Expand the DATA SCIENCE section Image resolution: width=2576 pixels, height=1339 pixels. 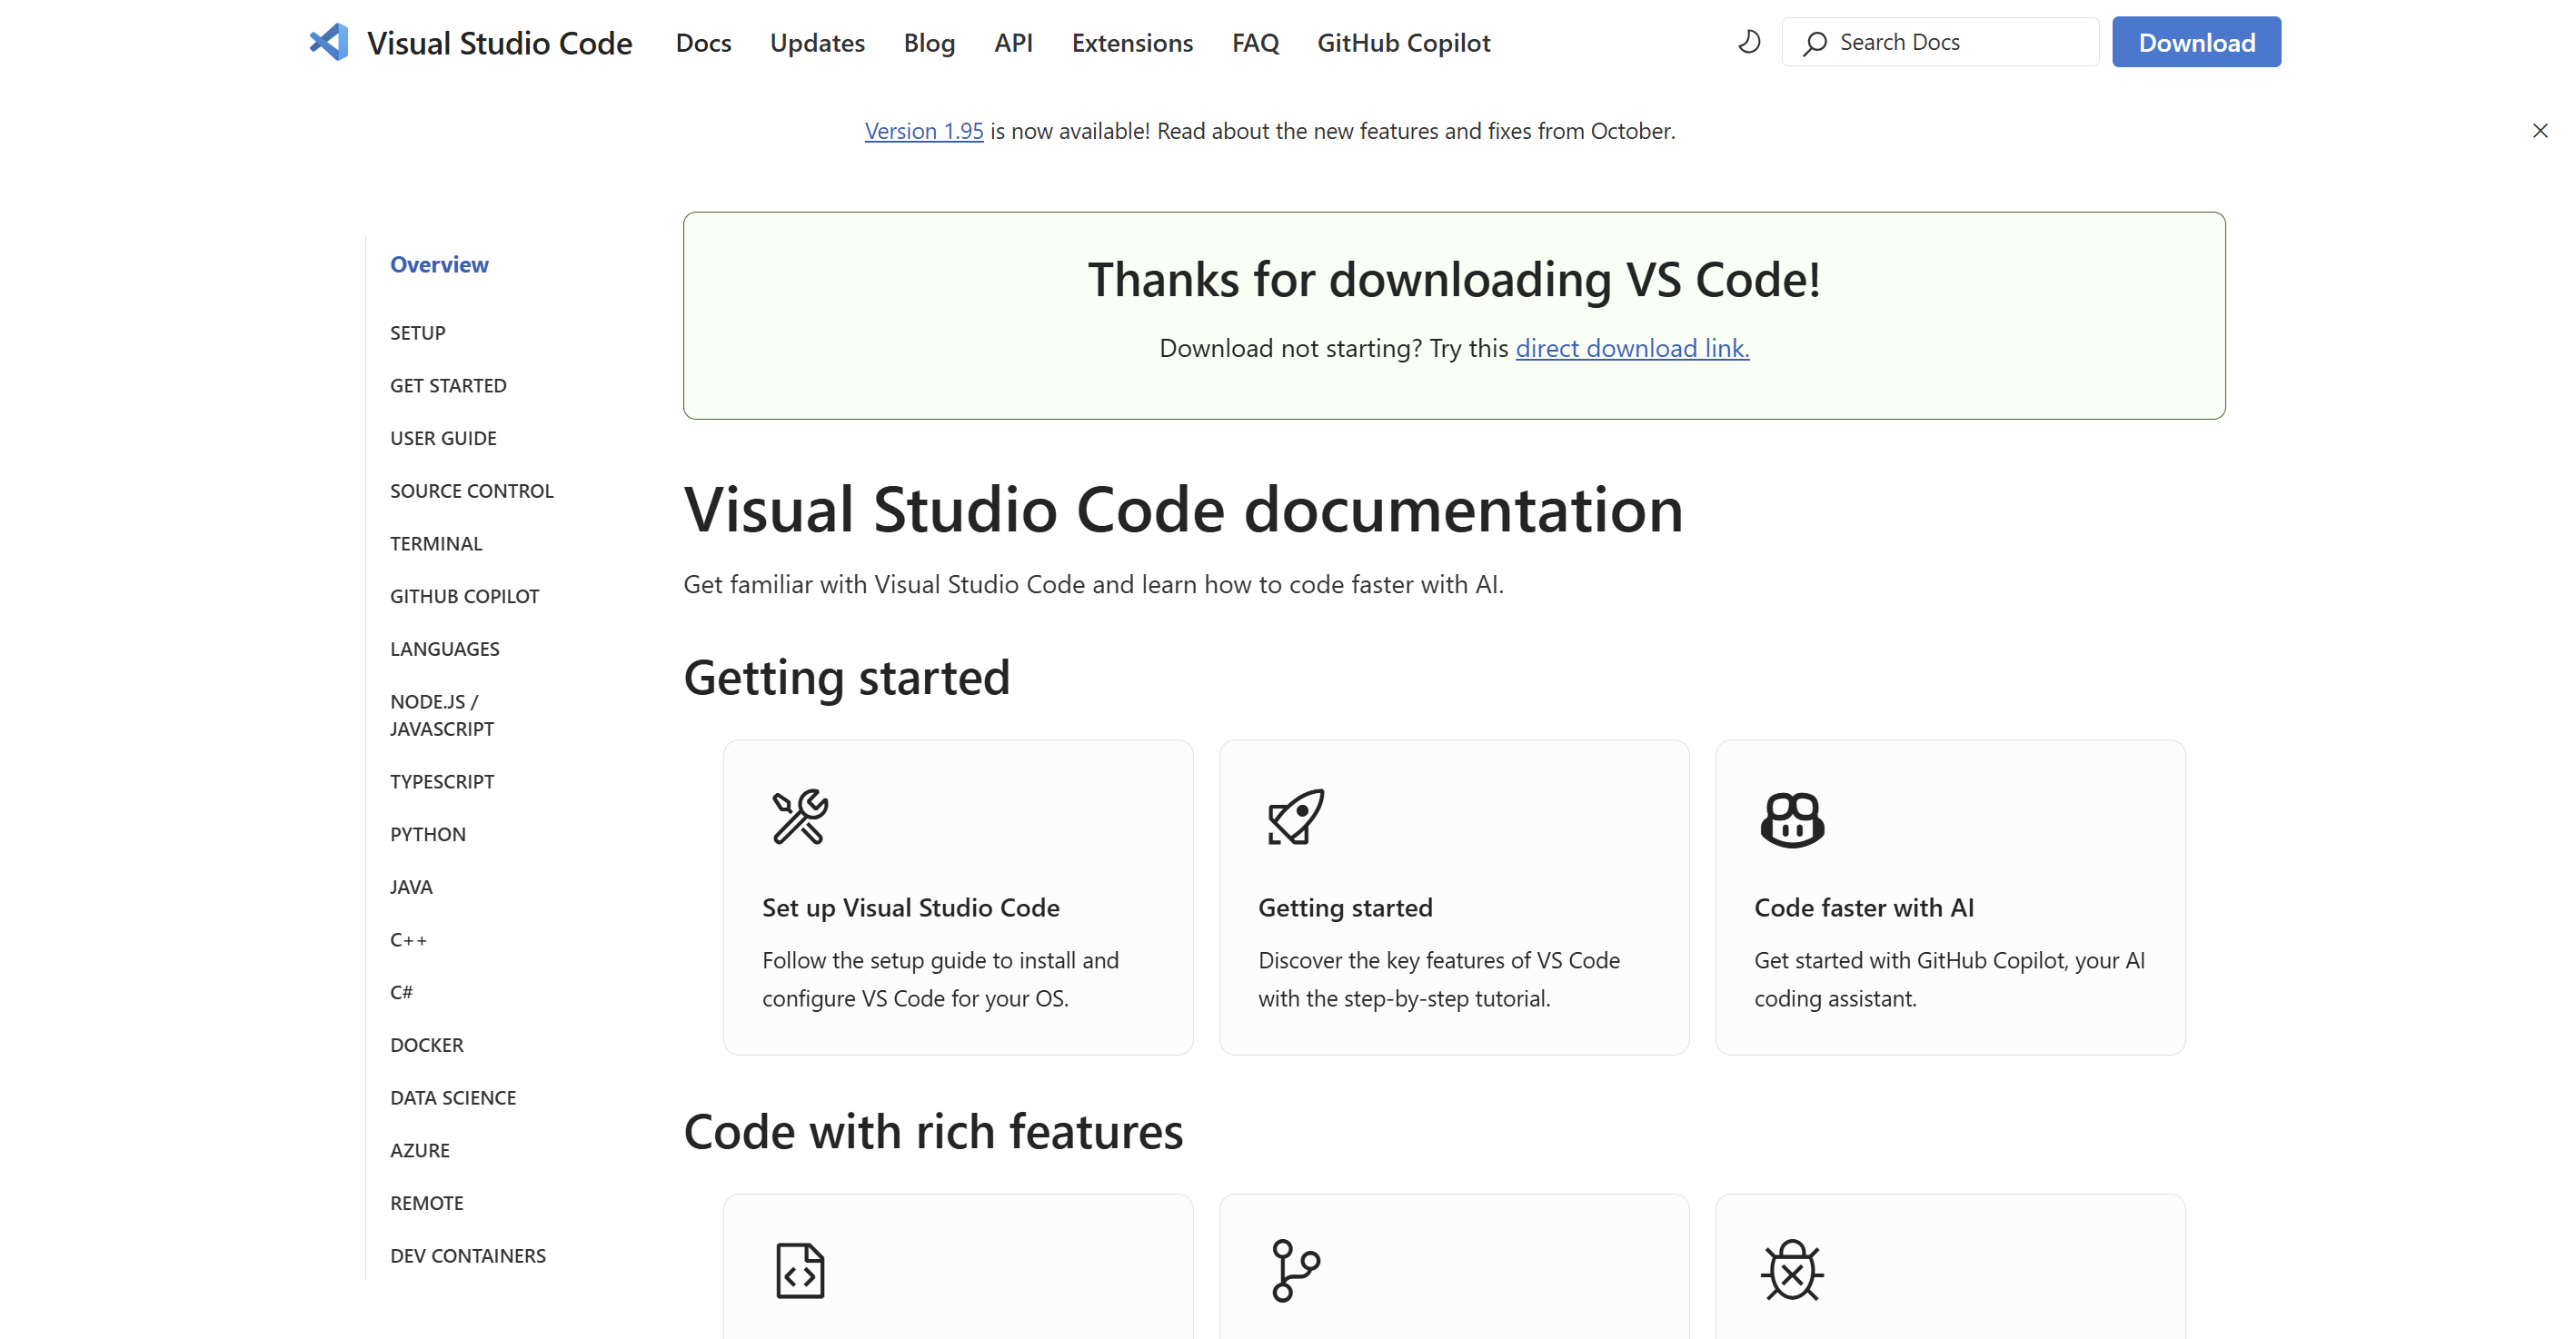point(453,1098)
